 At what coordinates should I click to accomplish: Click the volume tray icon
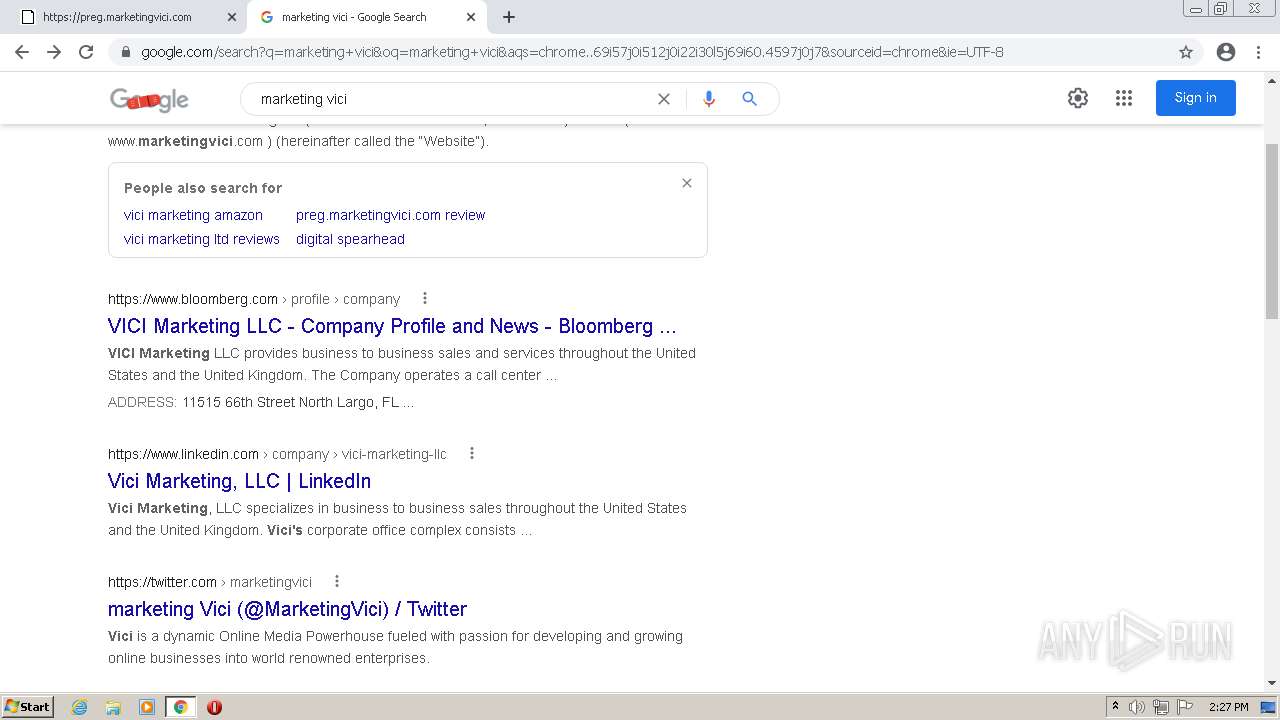1137,707
